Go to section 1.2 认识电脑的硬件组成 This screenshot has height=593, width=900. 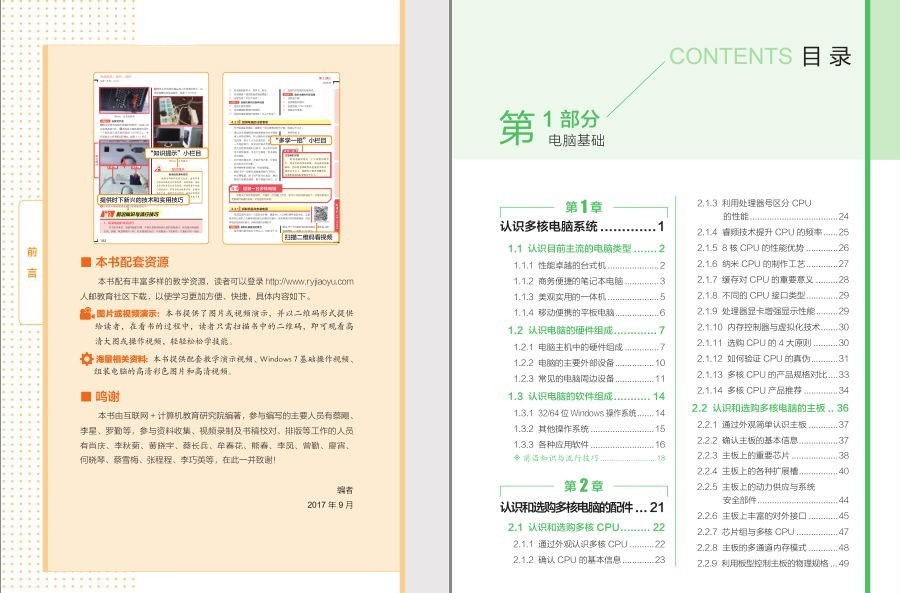[586, 331]
